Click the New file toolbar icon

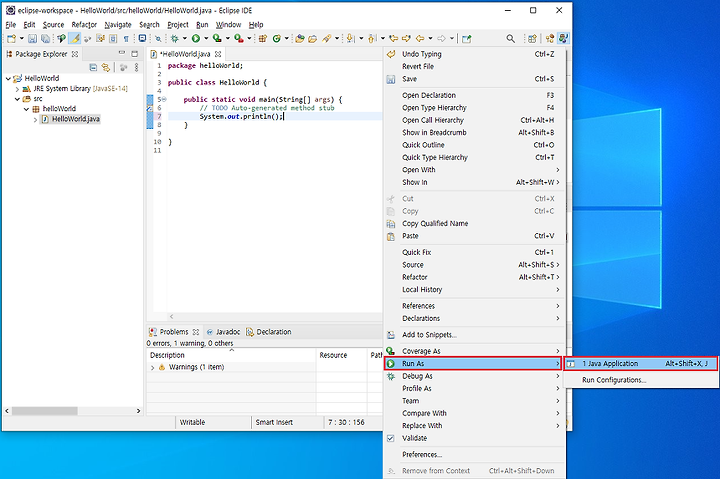pyautogui.click(x=11, y=39)
